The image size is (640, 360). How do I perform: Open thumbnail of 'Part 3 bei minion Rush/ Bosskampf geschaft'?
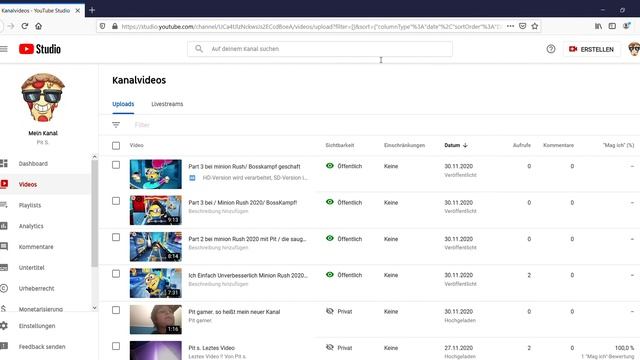click(x=156, y=174)
